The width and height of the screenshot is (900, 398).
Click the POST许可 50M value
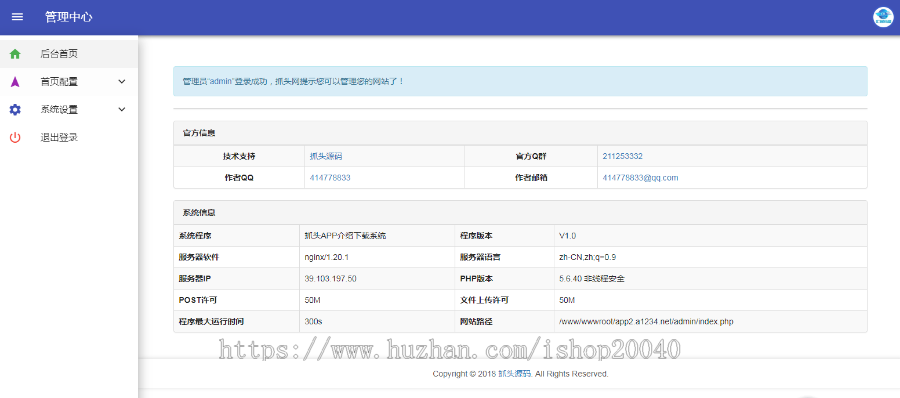pyautogui.click(x=313, y=300)
